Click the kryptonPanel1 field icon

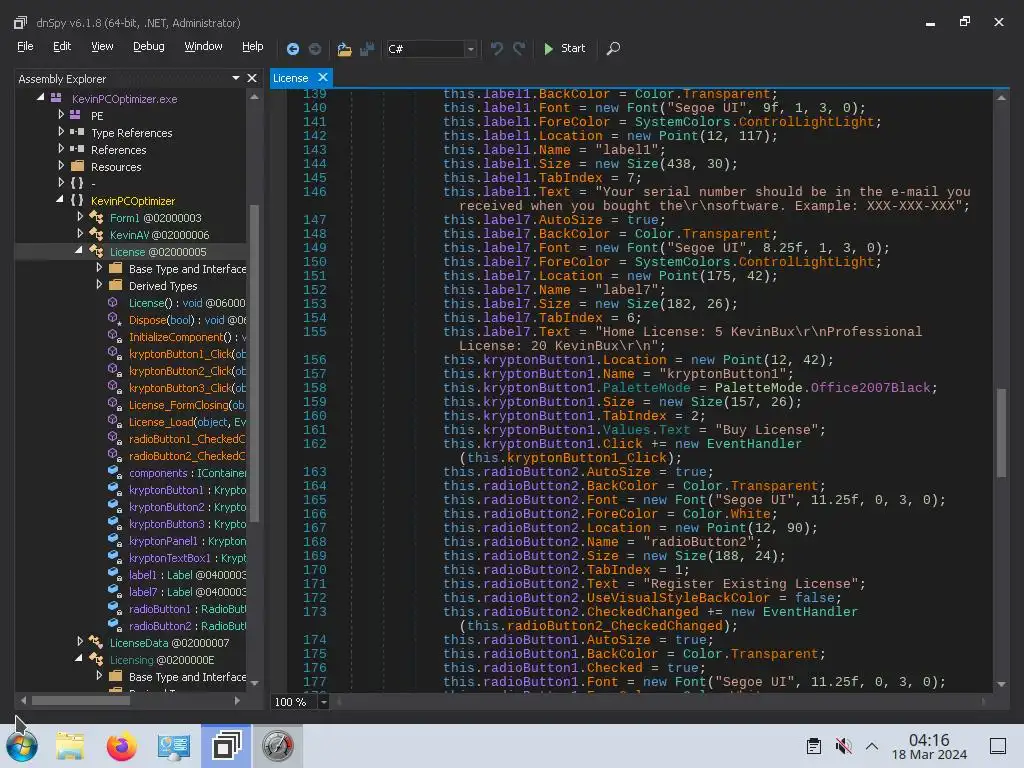coord(114,540)
